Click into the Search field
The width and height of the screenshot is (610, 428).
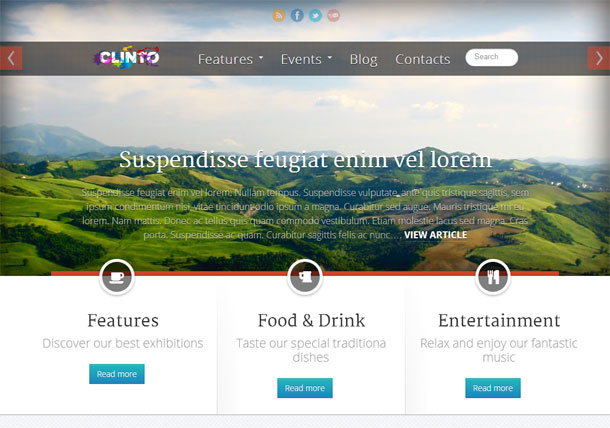(x=492, y=57)
